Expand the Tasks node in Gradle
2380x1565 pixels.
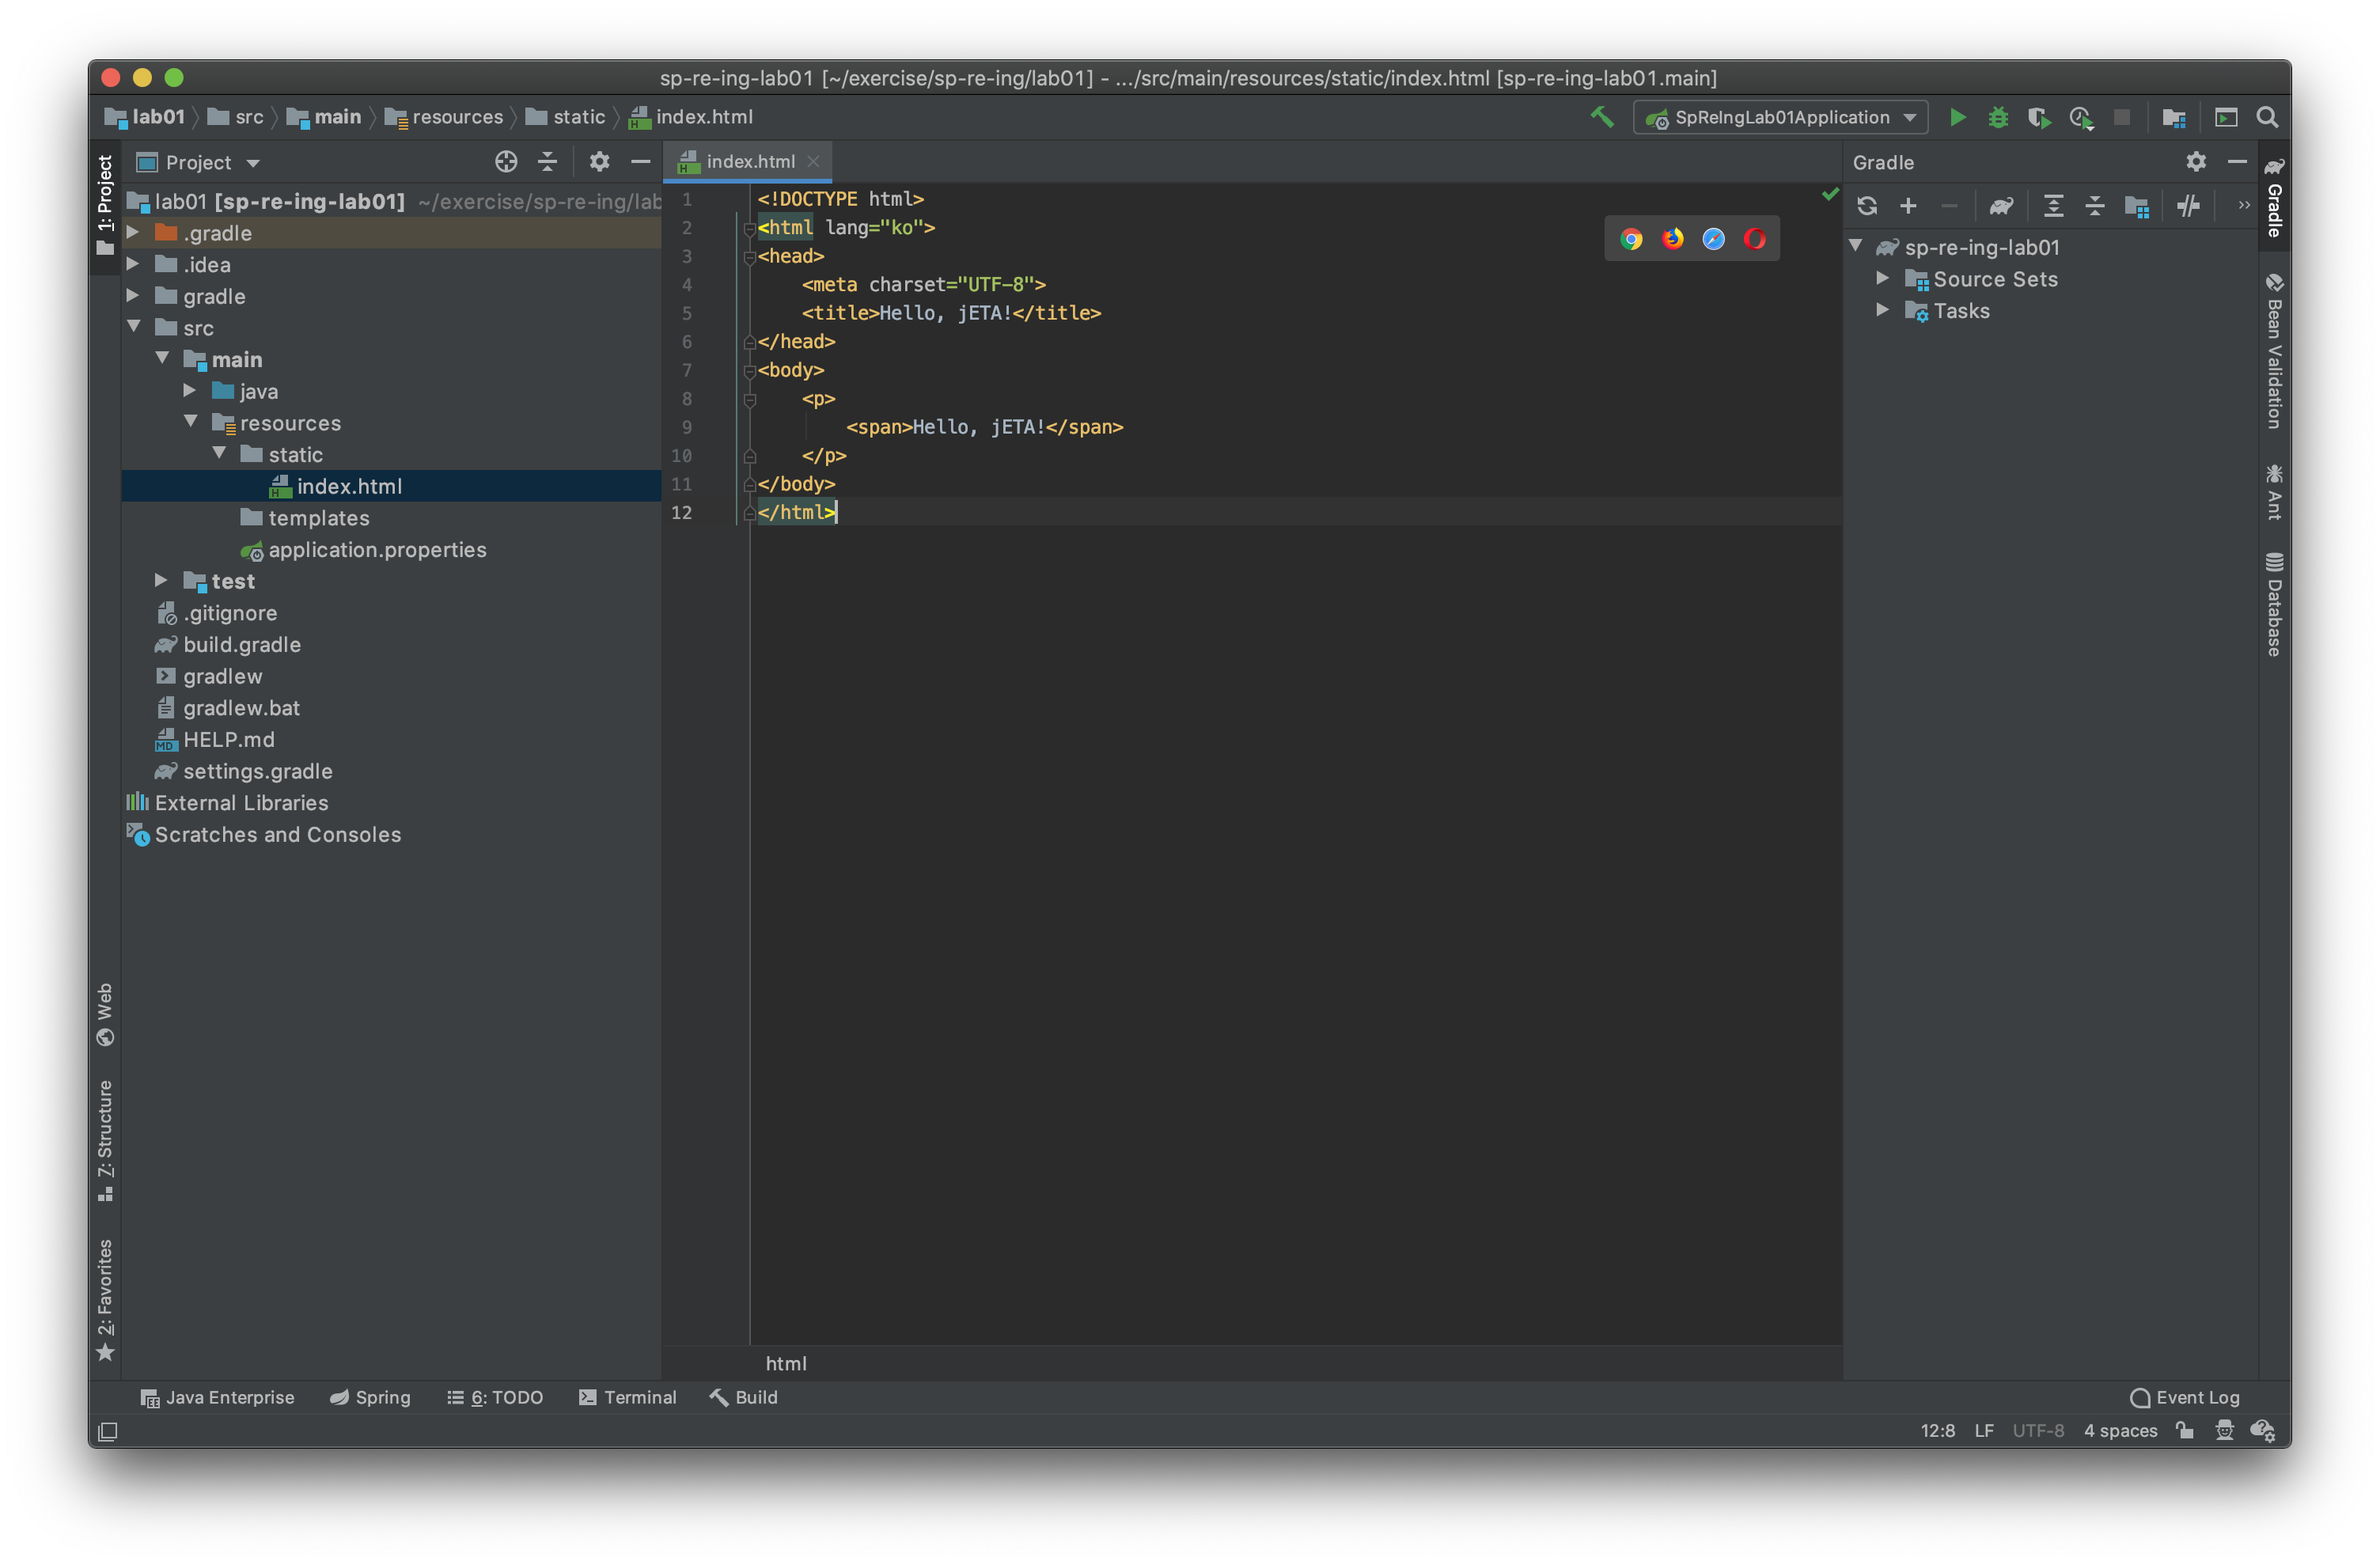click(1882, 310)
